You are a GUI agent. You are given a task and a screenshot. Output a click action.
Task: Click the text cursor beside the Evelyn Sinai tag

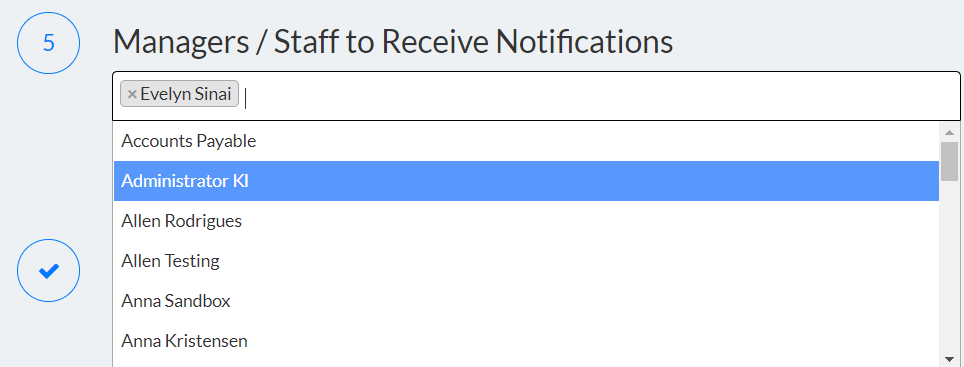(246, 97)
